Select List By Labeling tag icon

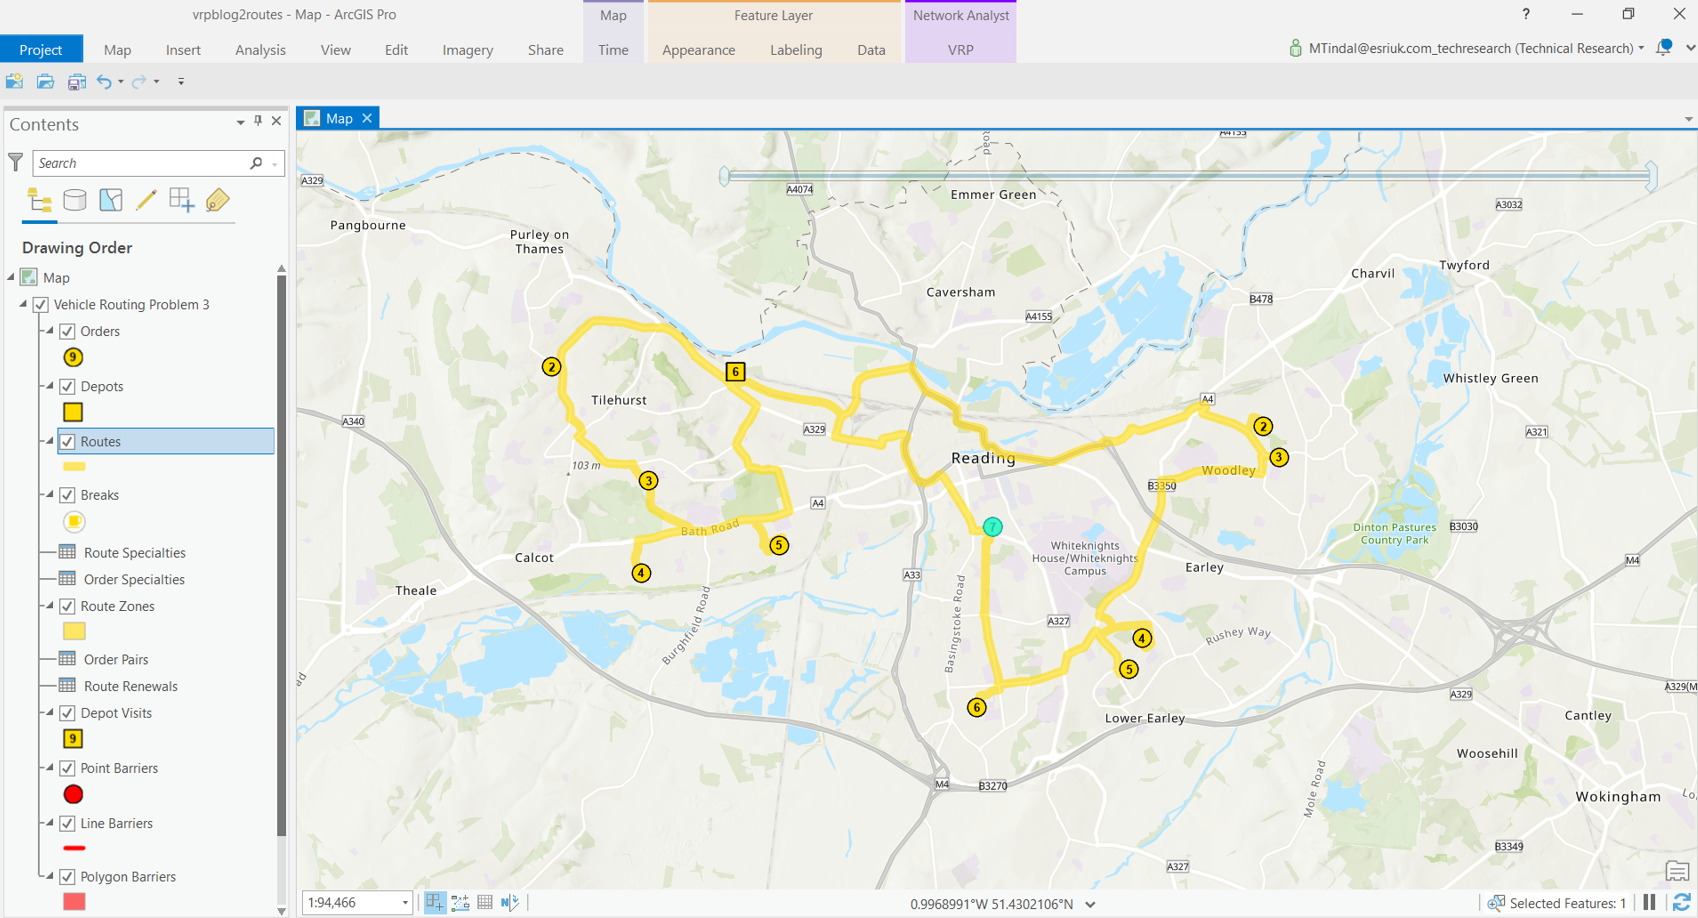point(217,201)
